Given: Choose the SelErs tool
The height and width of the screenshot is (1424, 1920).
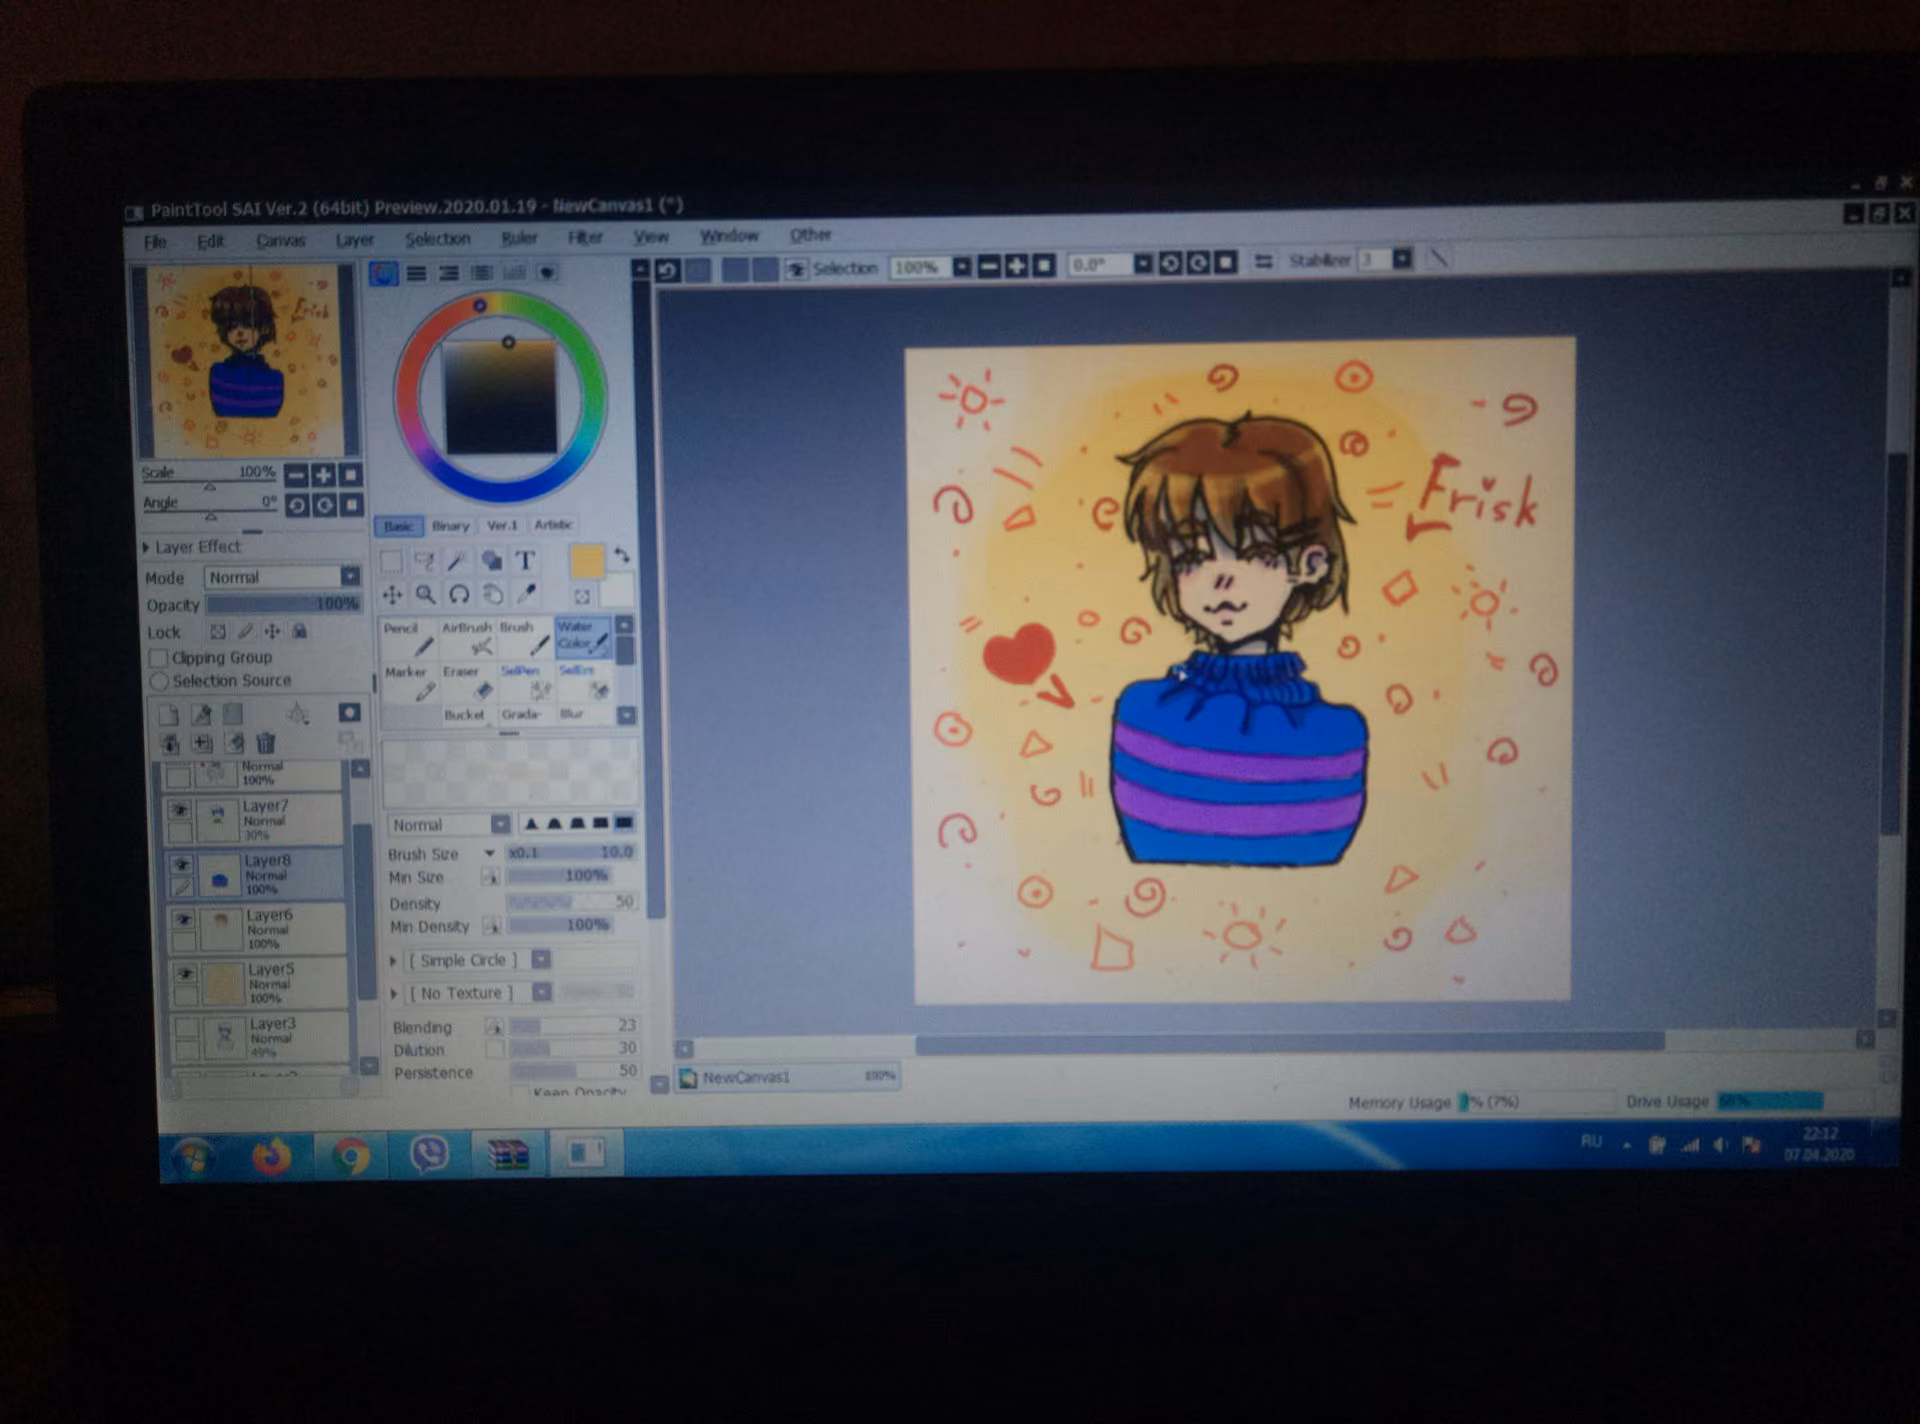Looking at the screenshot, I should (584, 681).
